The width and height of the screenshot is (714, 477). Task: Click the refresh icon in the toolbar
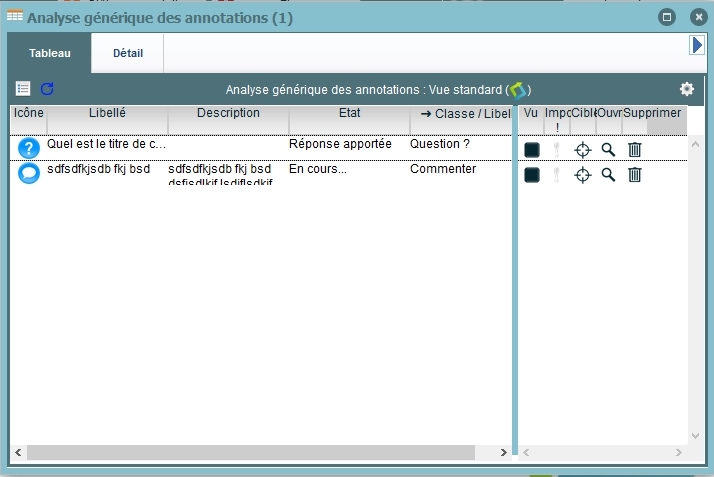point(46,89)
